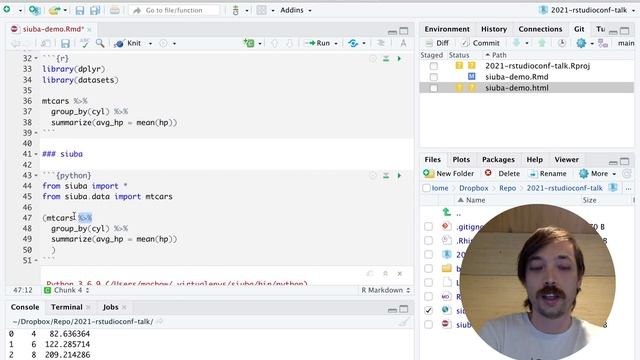Switch to the Environment tab
This screenshot has width=640, height=360.
coord(447,29)
